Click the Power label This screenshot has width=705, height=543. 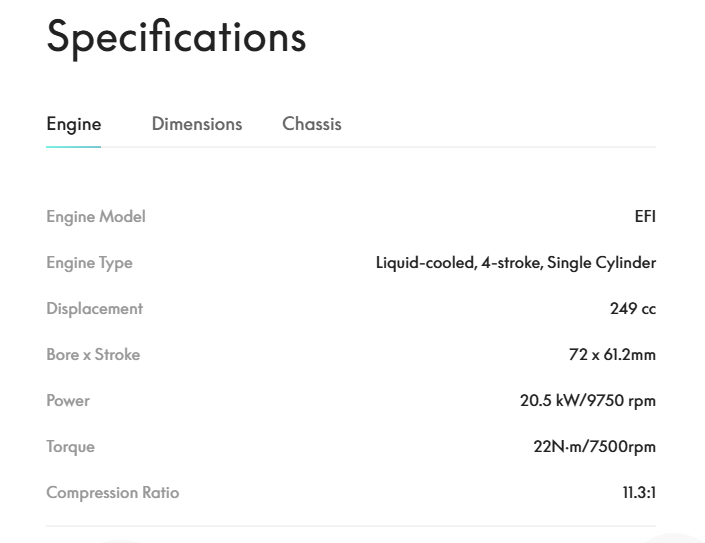68,401
